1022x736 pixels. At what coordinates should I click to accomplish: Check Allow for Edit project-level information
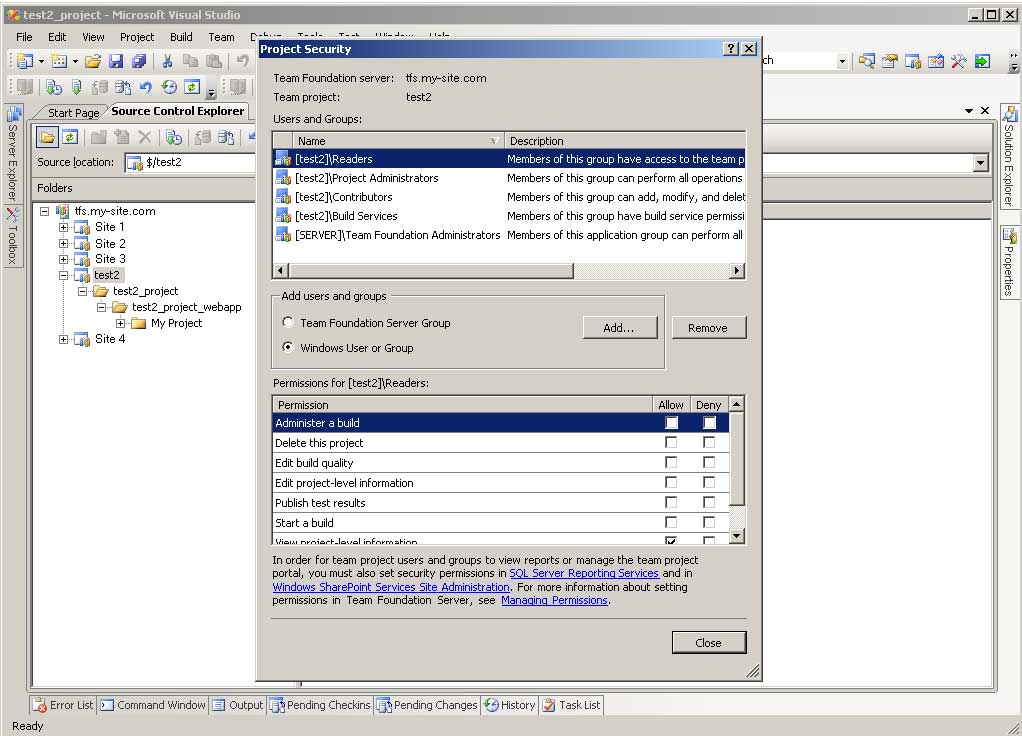click(671, 482)
